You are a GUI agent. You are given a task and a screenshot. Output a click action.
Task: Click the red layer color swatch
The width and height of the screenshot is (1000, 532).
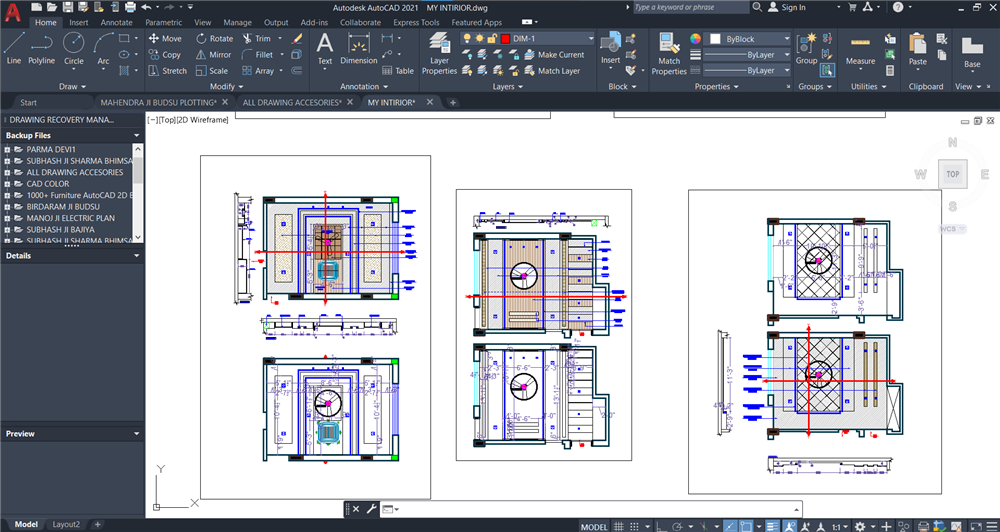pos(505,38)
